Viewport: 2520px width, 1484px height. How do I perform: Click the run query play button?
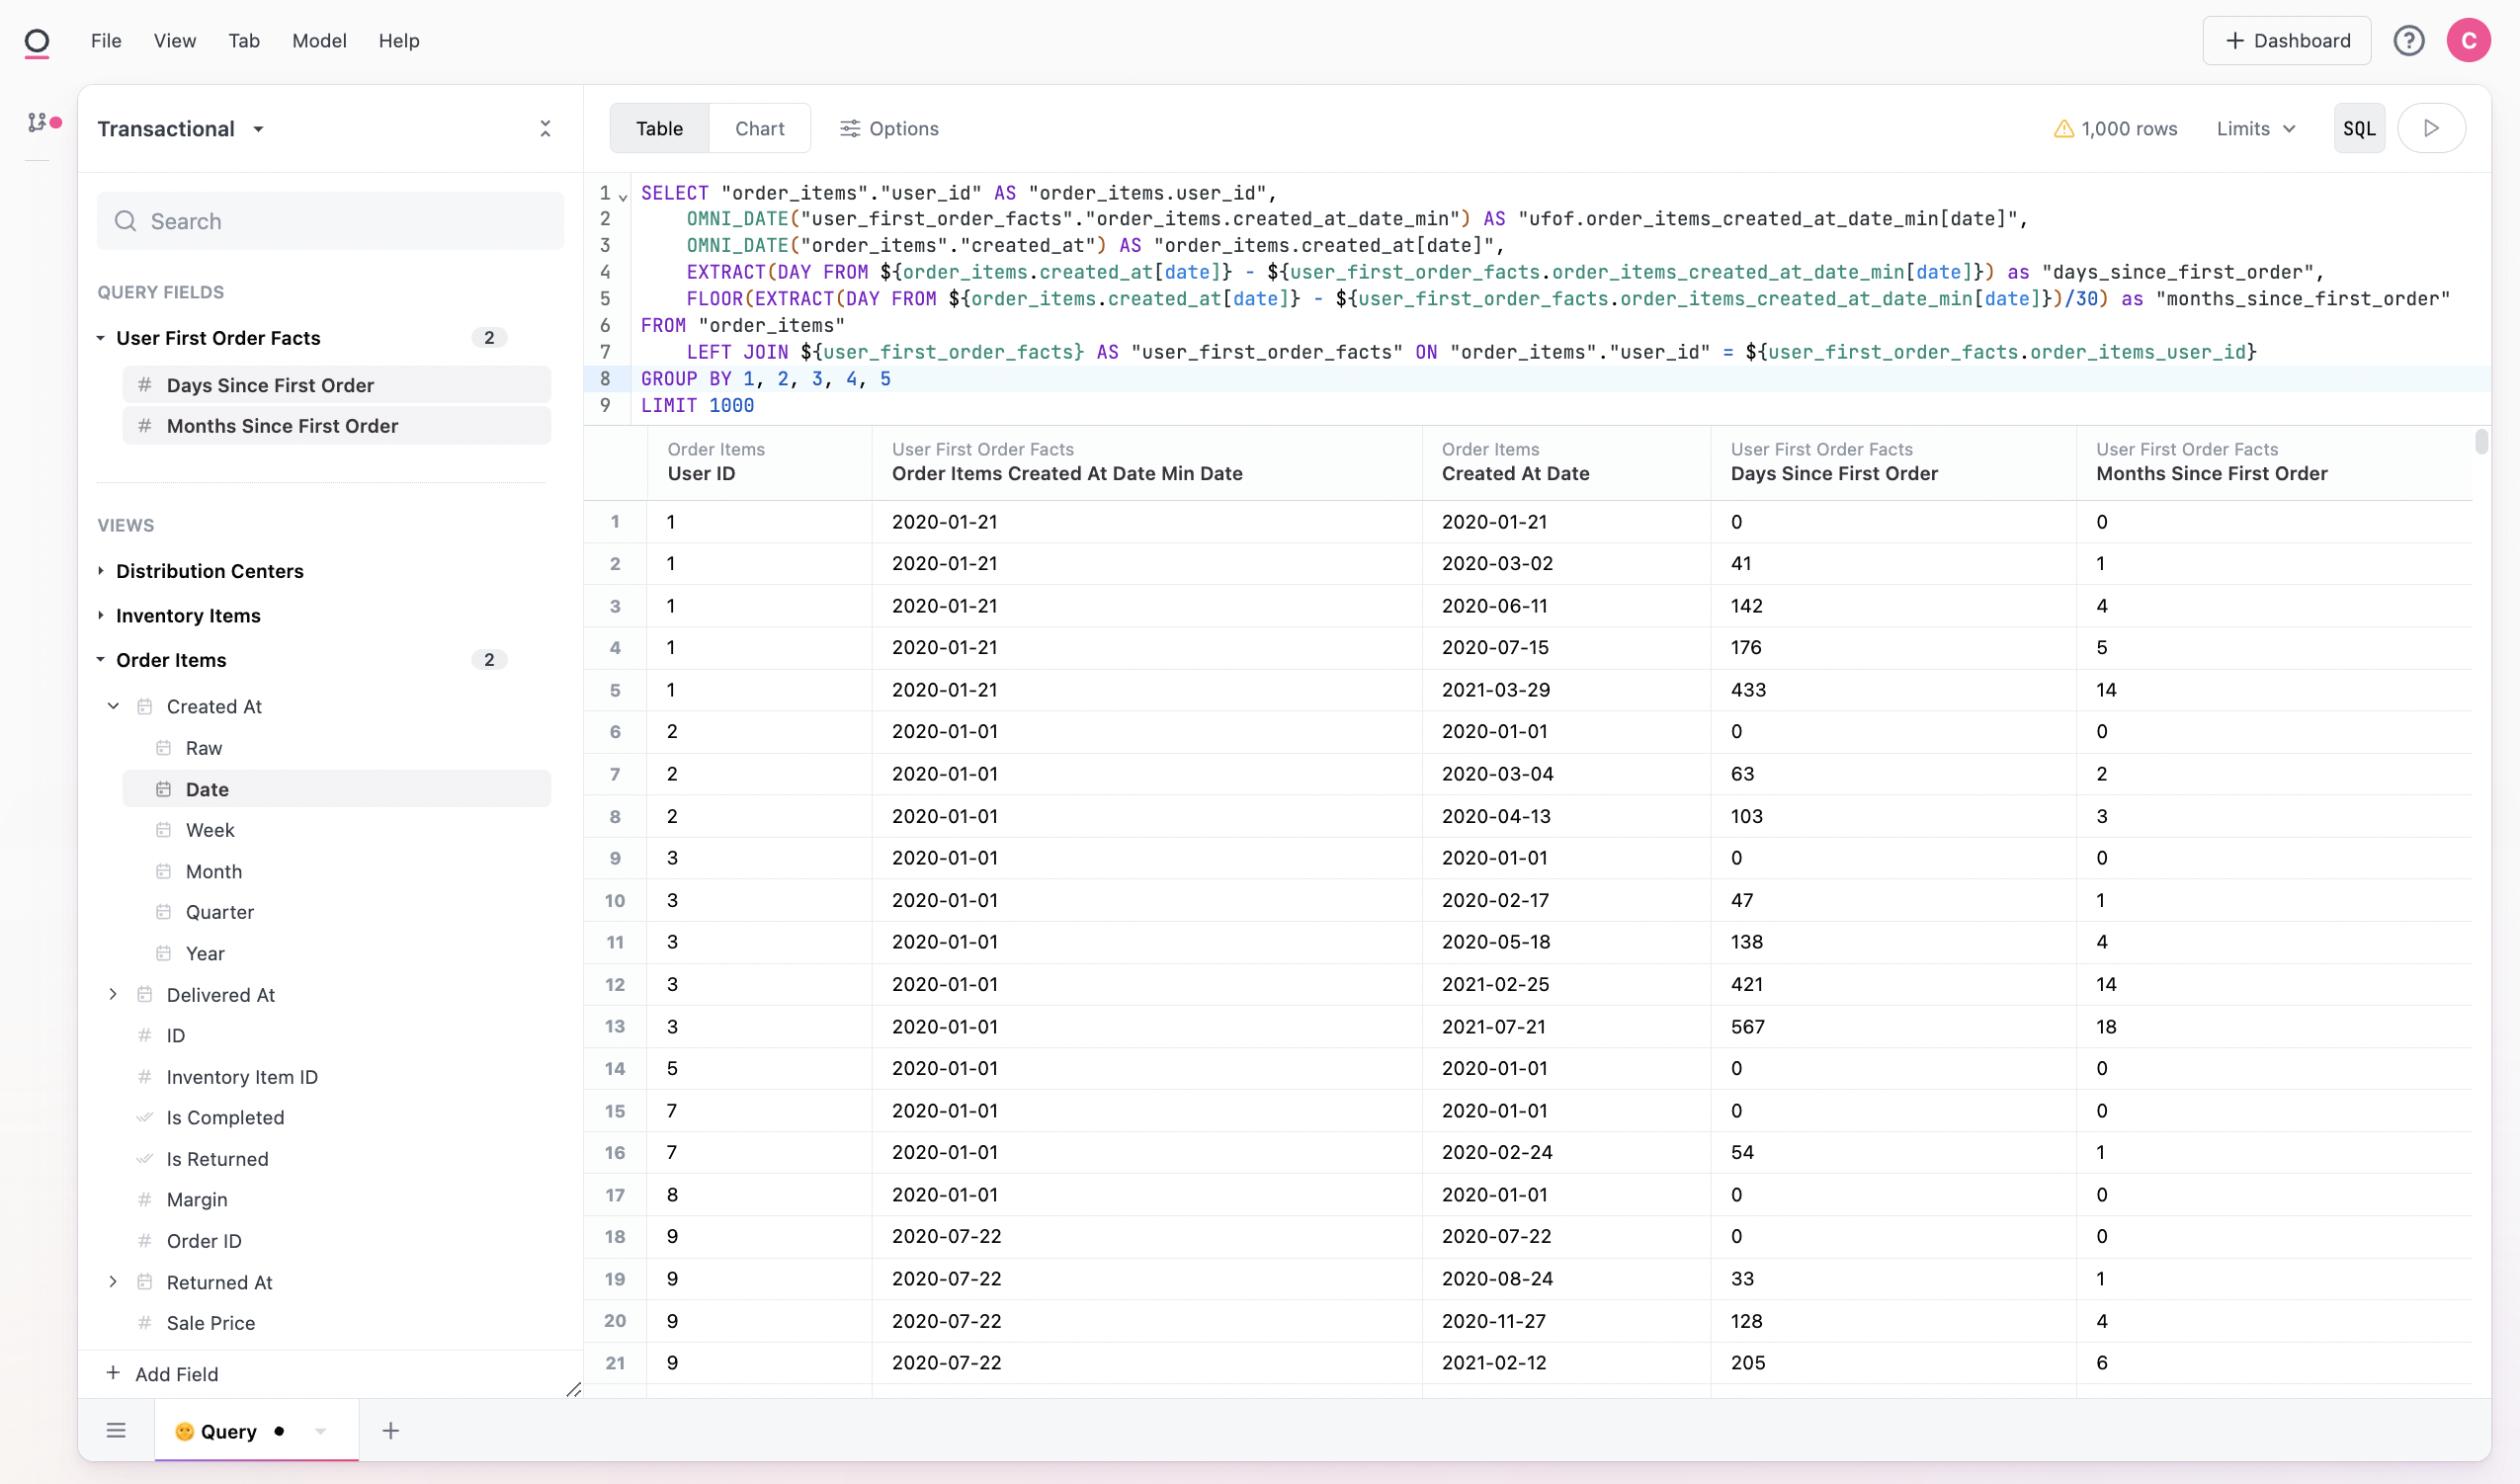point(2431,128)
